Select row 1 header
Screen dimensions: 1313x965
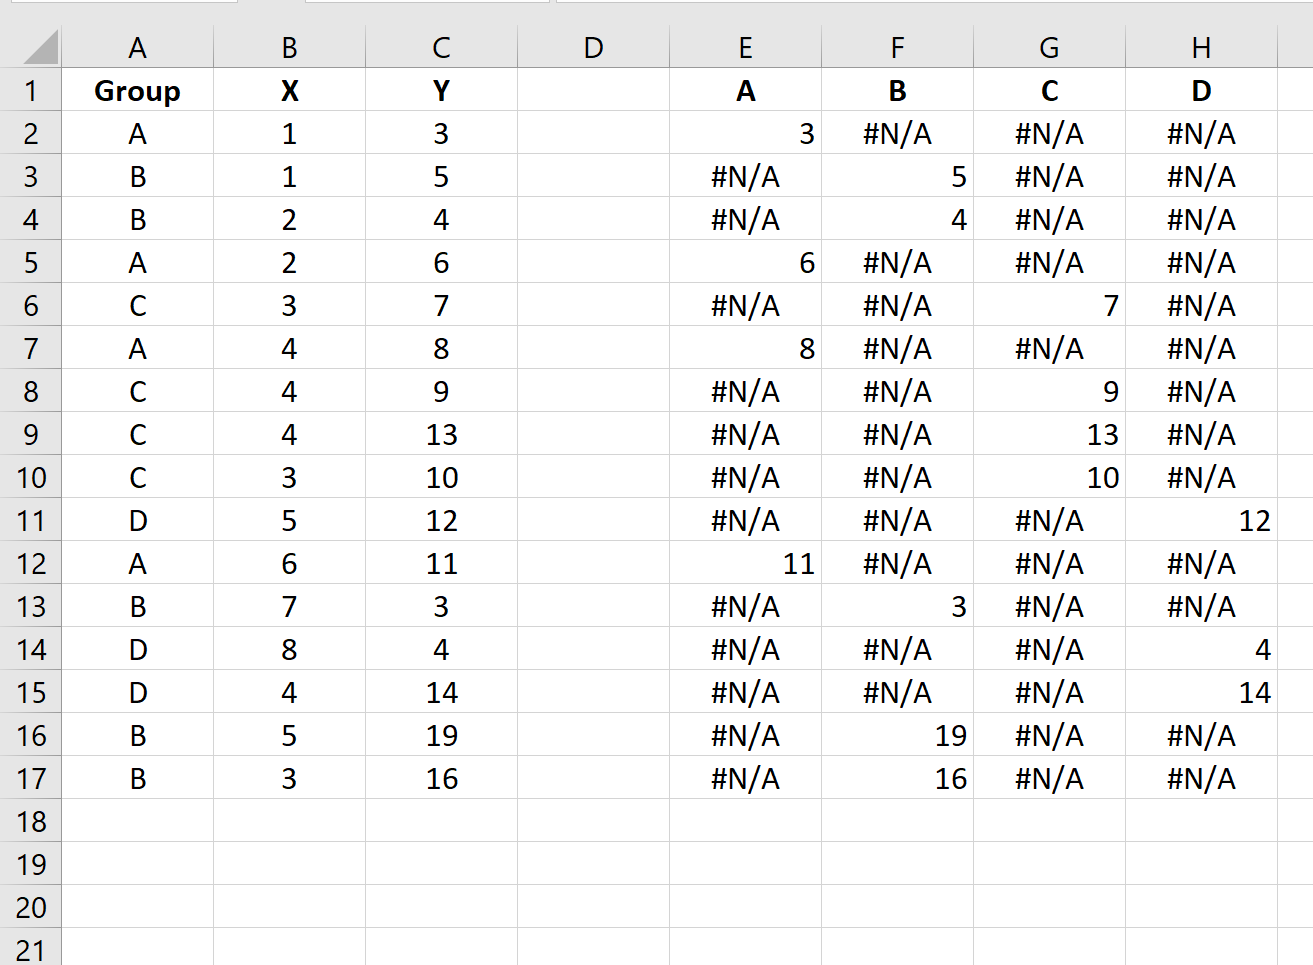31,90
